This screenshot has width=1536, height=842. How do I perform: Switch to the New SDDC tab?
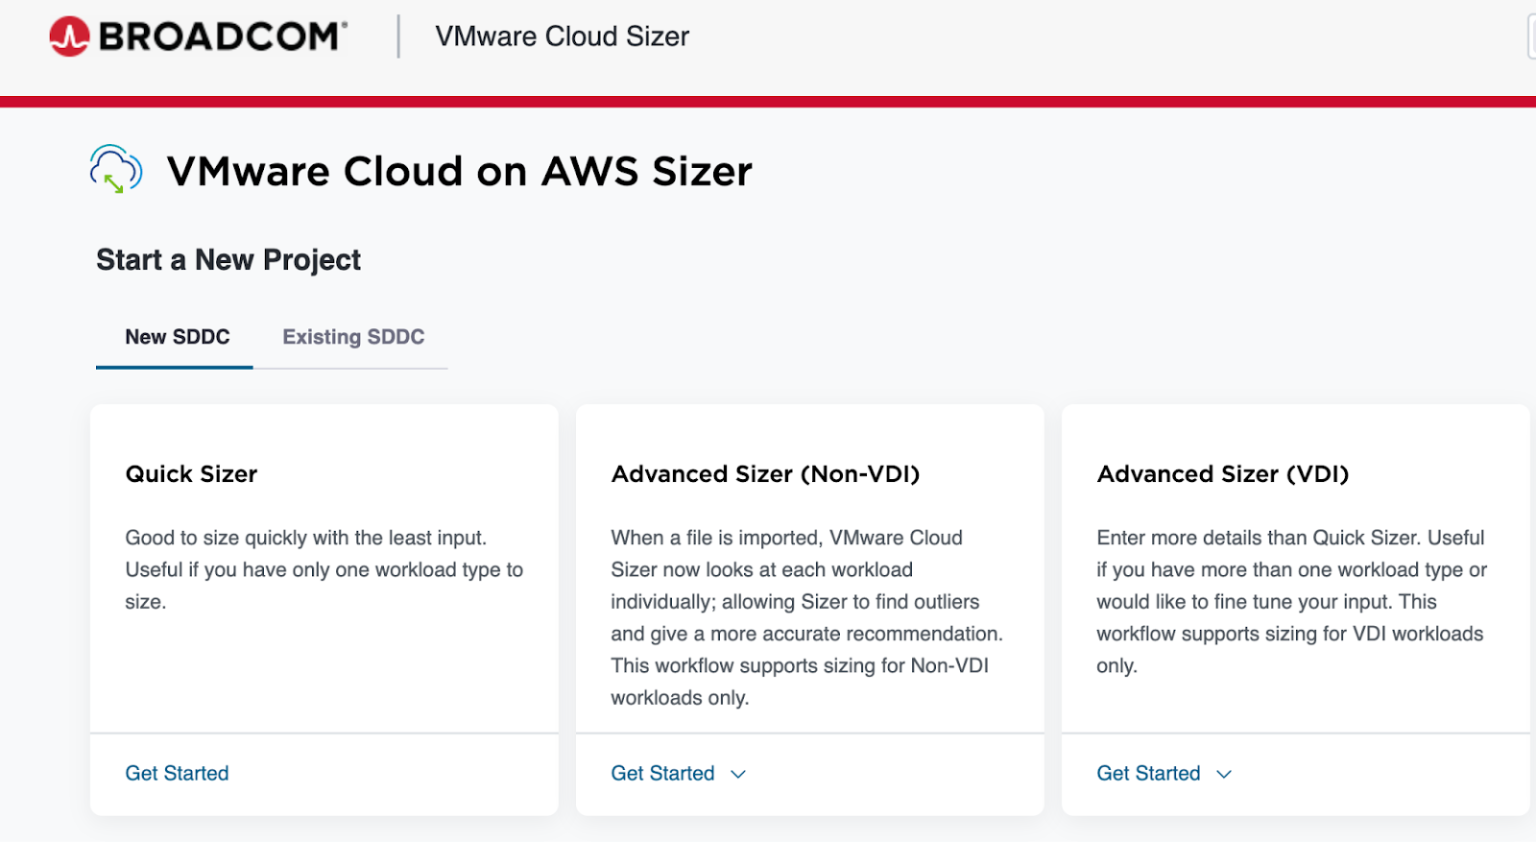click(177, 337)
